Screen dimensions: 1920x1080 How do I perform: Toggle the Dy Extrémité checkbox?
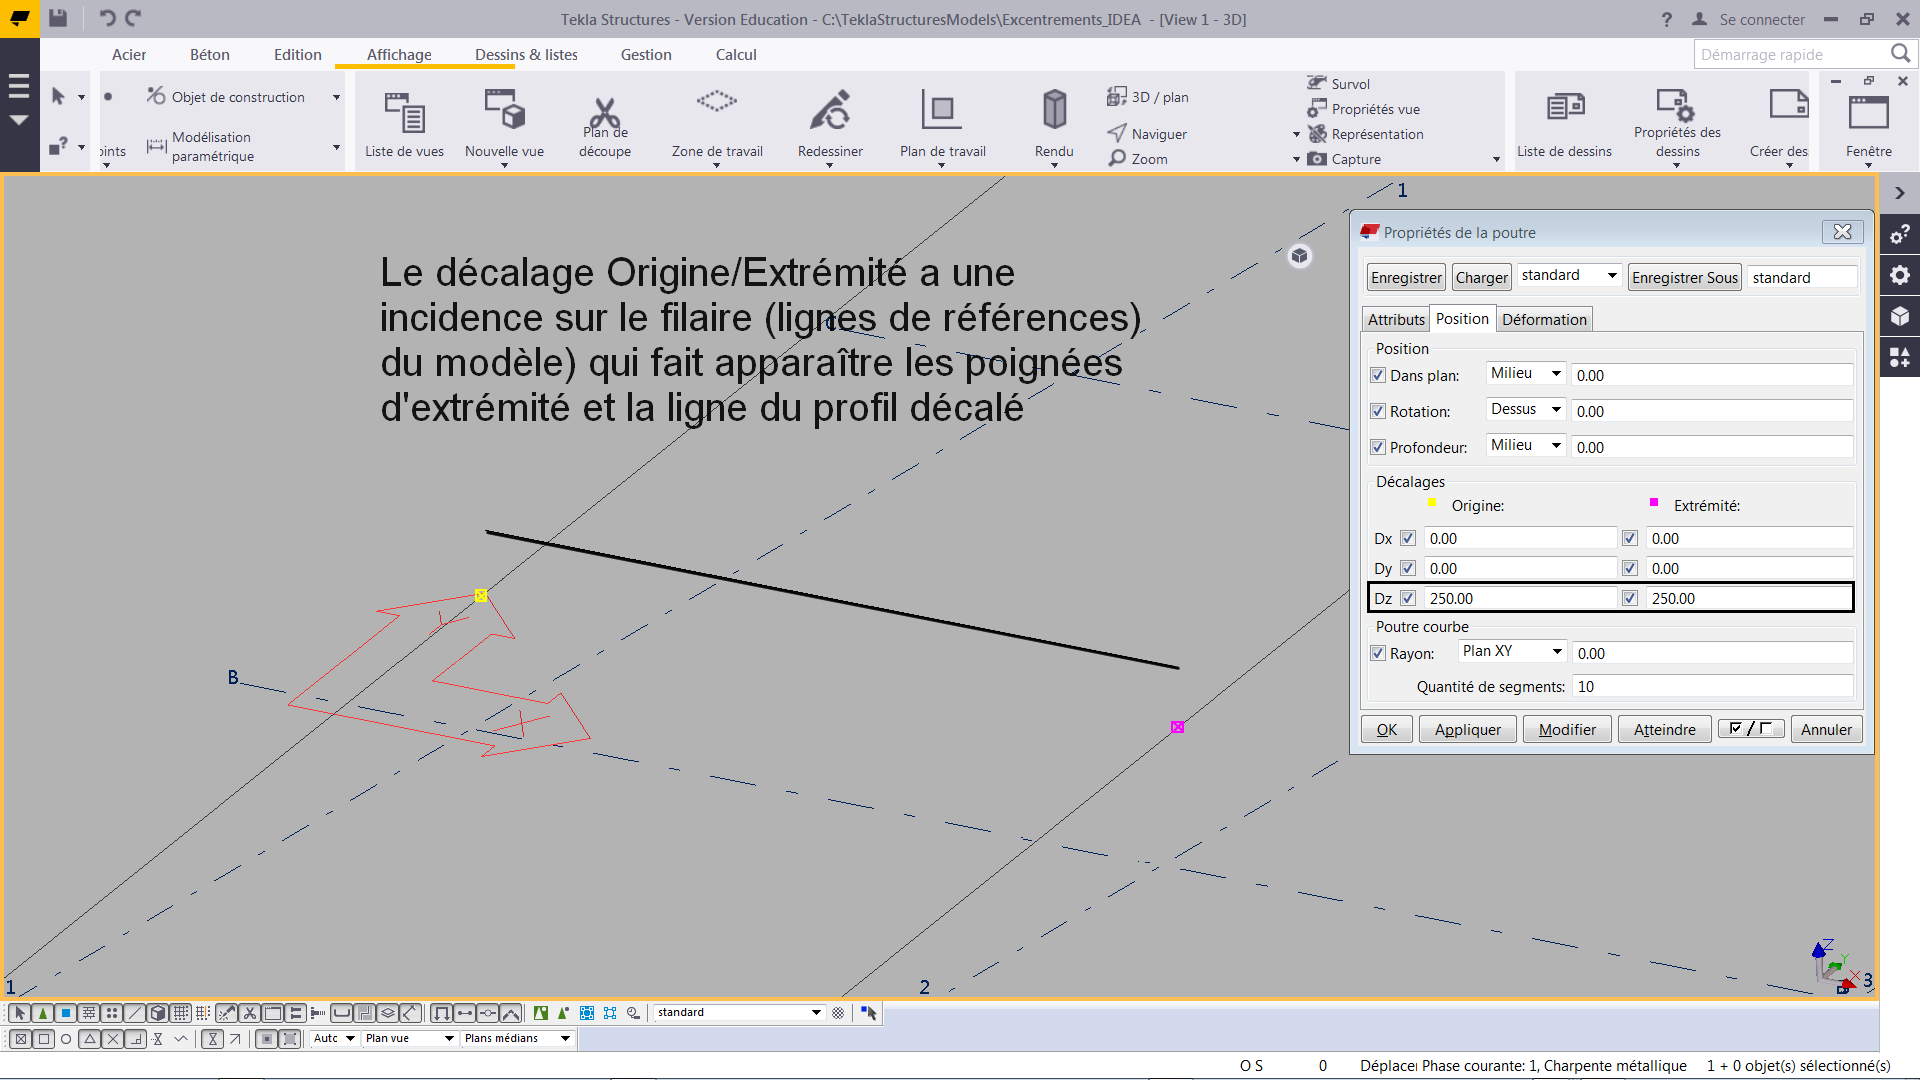[1630, 569]
